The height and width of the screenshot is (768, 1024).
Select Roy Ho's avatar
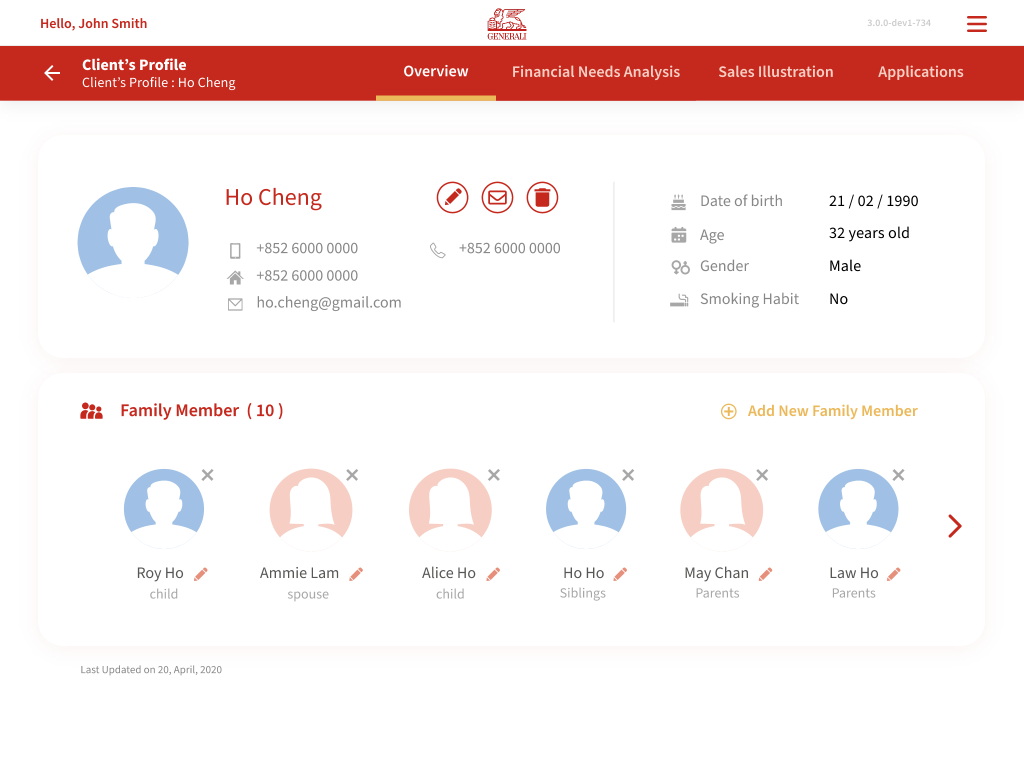(x=164, y=508)
